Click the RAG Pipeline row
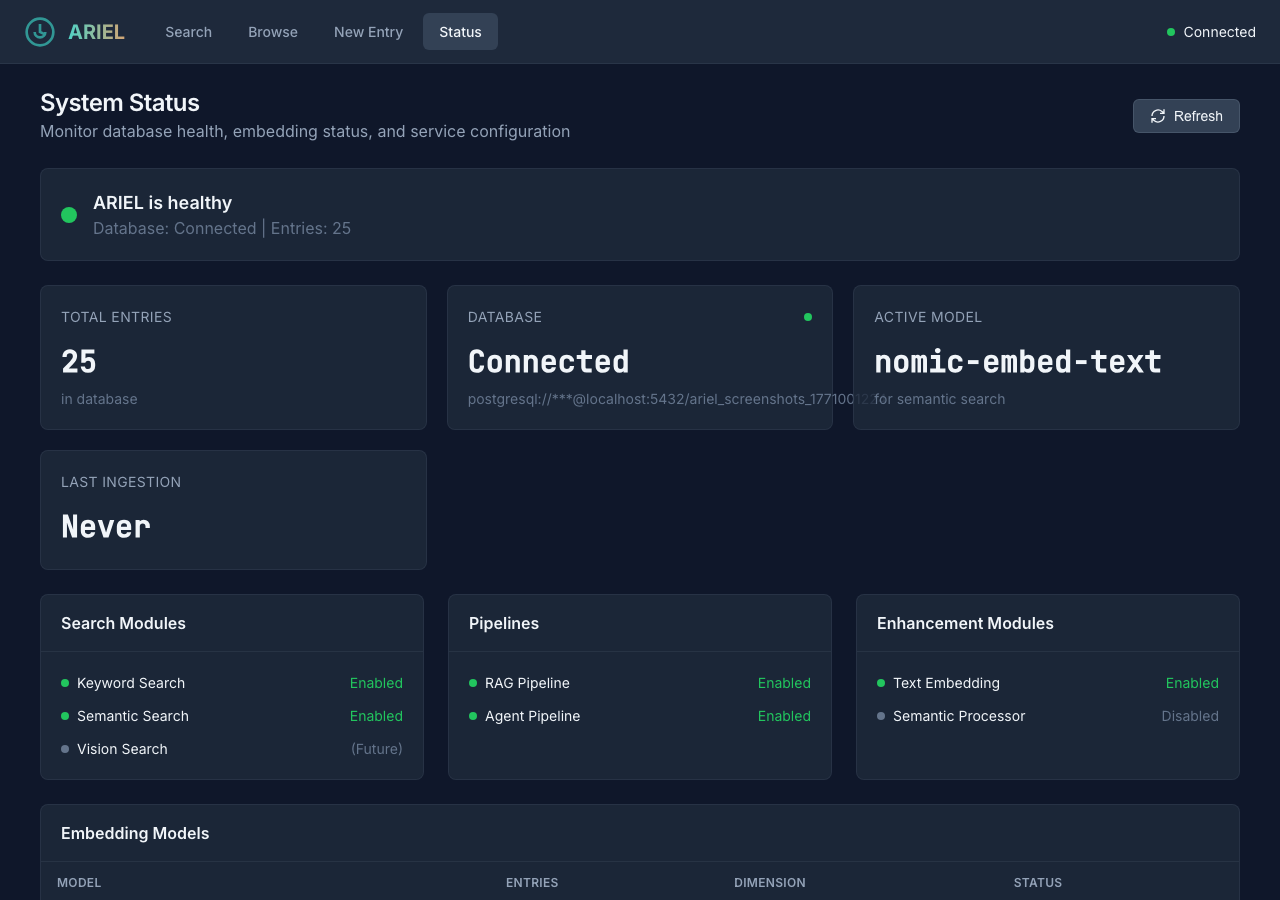The width and height of the screenshot is (1280, 900). [639, 683]
